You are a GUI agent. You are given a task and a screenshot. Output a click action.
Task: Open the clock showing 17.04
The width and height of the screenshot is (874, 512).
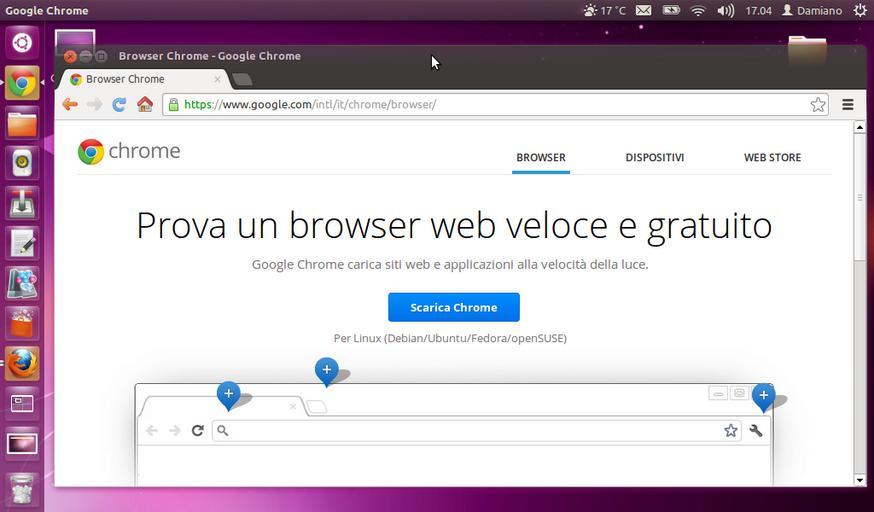point(759,10)
